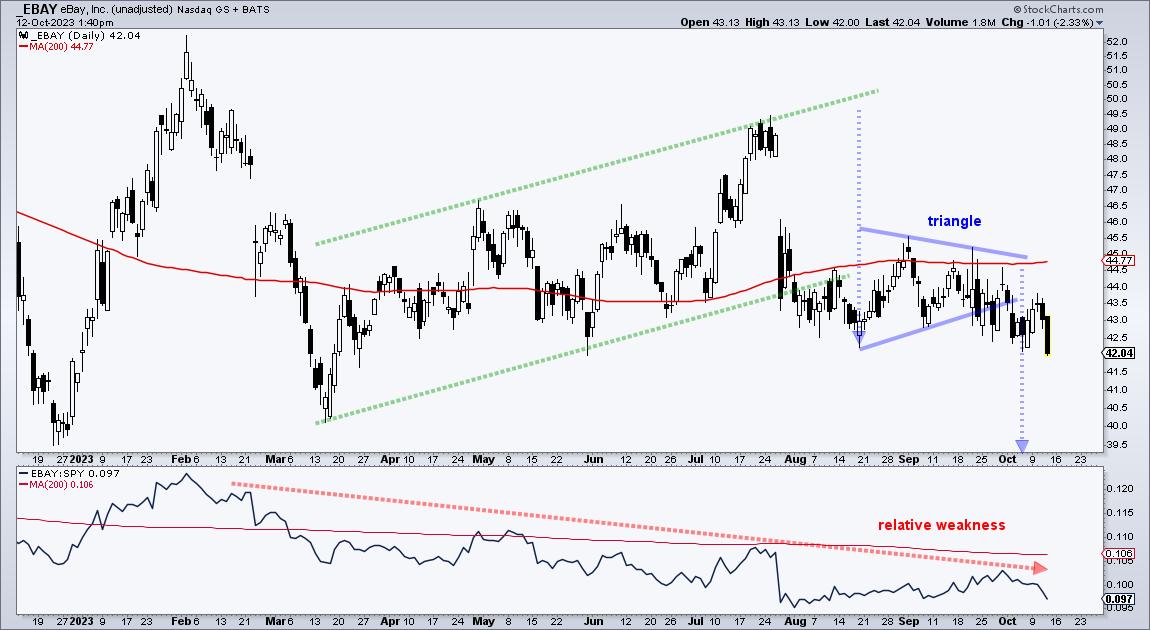Viewport: 1150px width, 630px height.
Task: Select the blue 'triangle' annotation label
Action: 954,221
